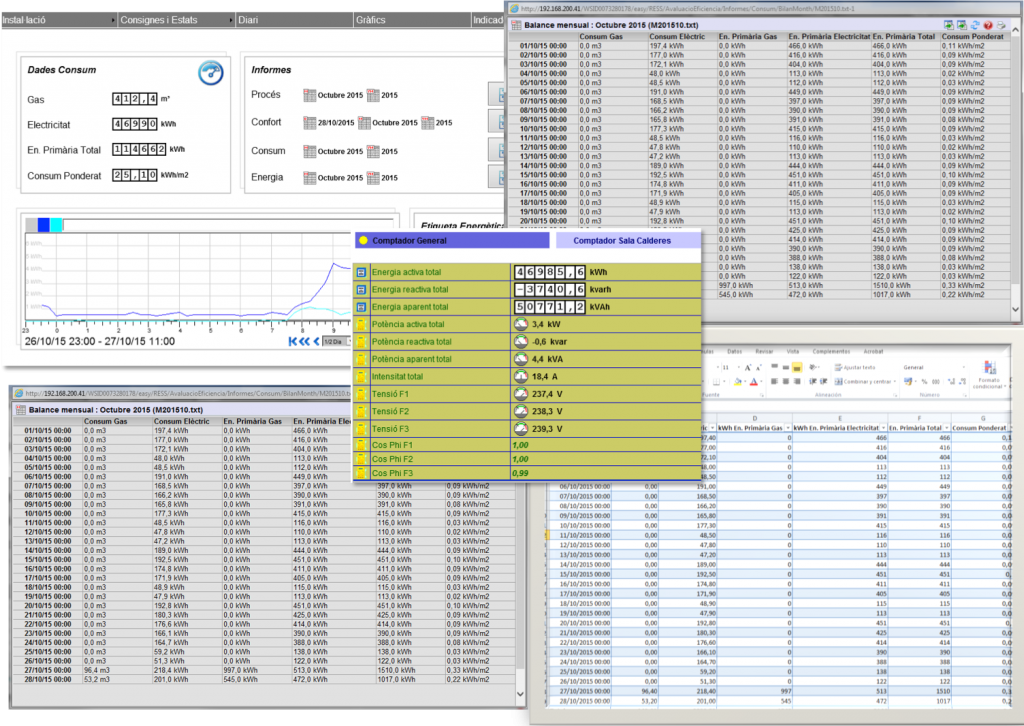Open Energia yearly 2015 calendar icon
1024x726 pixels.
pos(373,178)
